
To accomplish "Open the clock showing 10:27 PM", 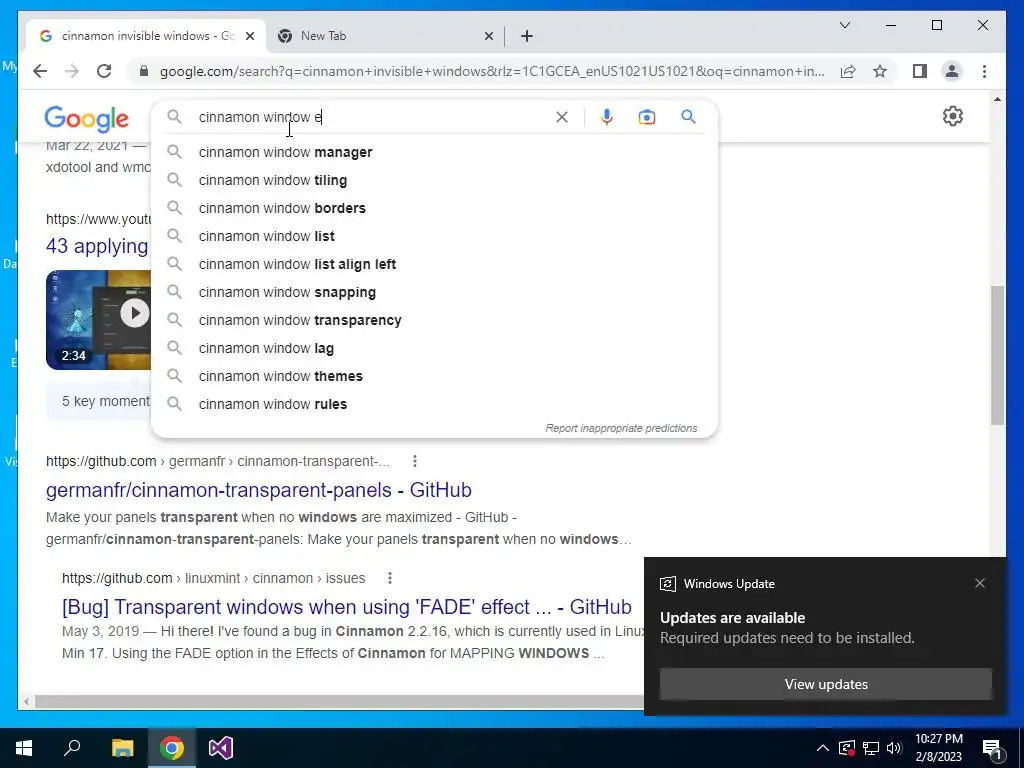I will coord(938,748).
